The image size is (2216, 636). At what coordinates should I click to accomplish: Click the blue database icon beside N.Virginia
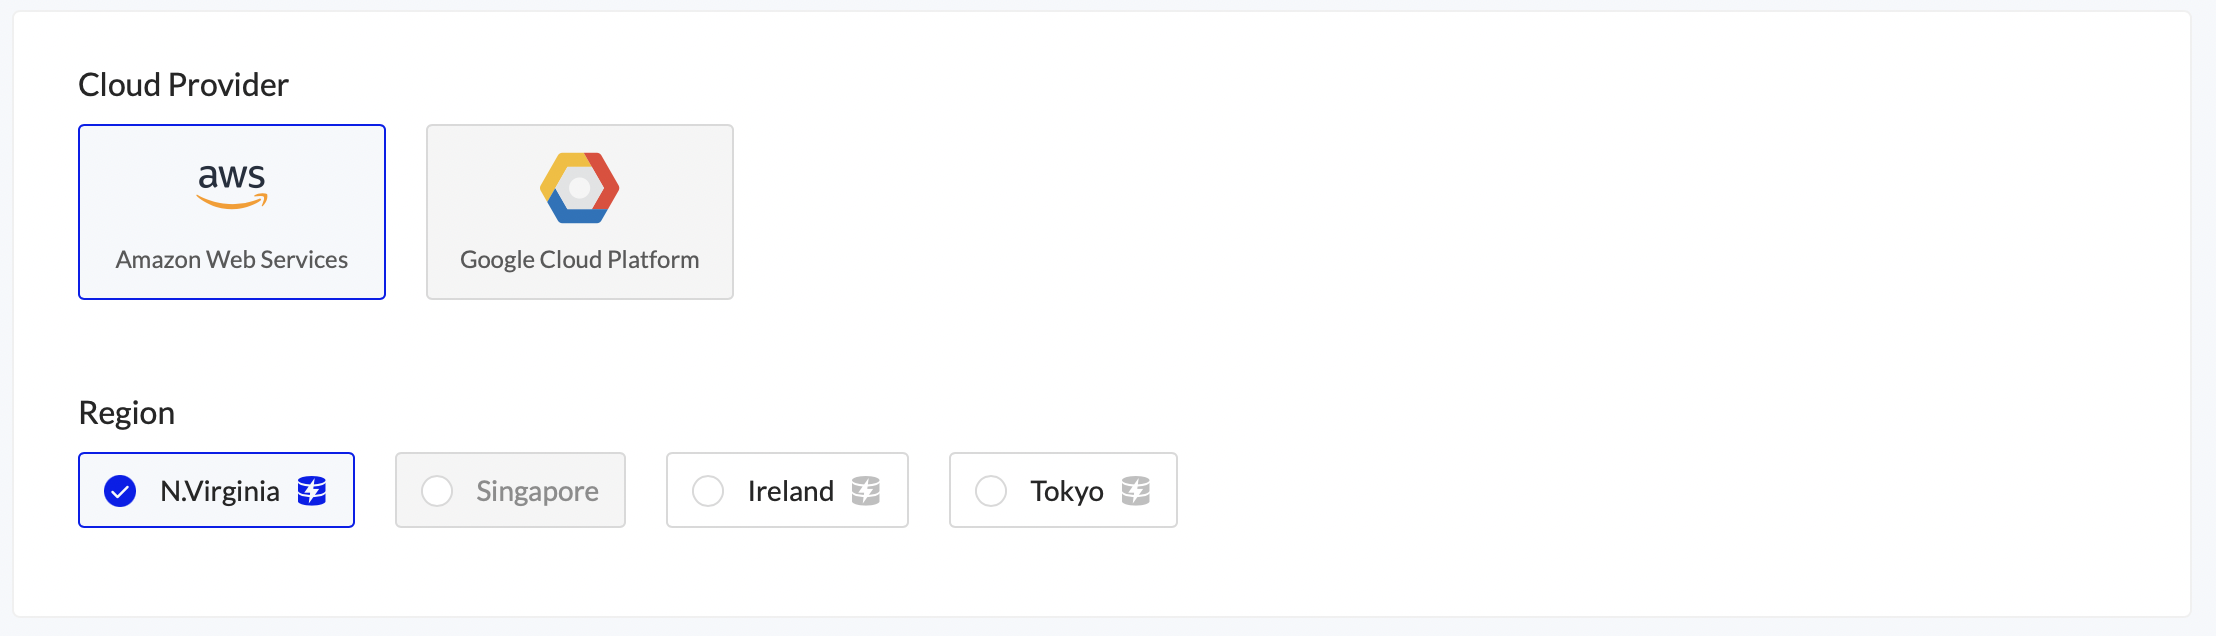(312, 491)
